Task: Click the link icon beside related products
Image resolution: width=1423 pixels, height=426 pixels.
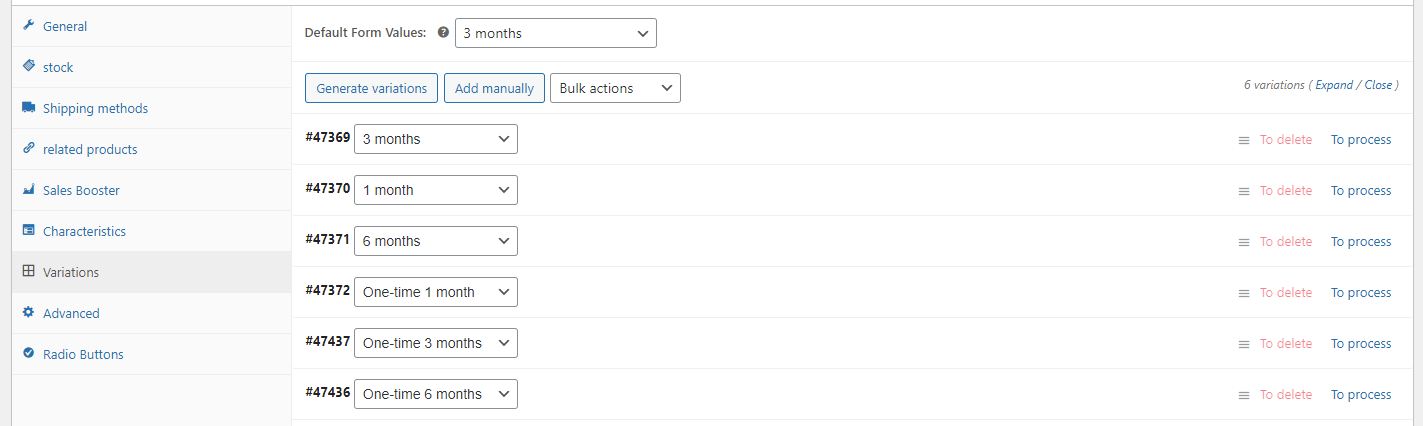Action: [x=28, y=149]
